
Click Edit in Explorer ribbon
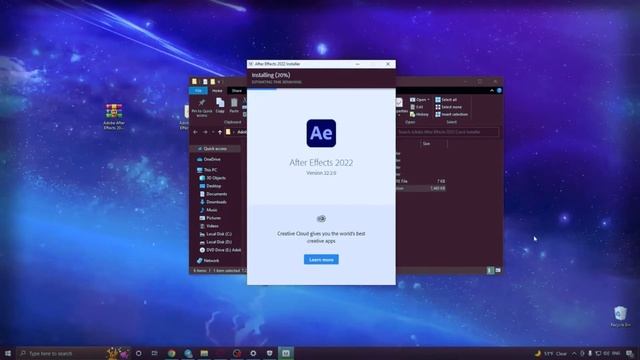(417, 107)
